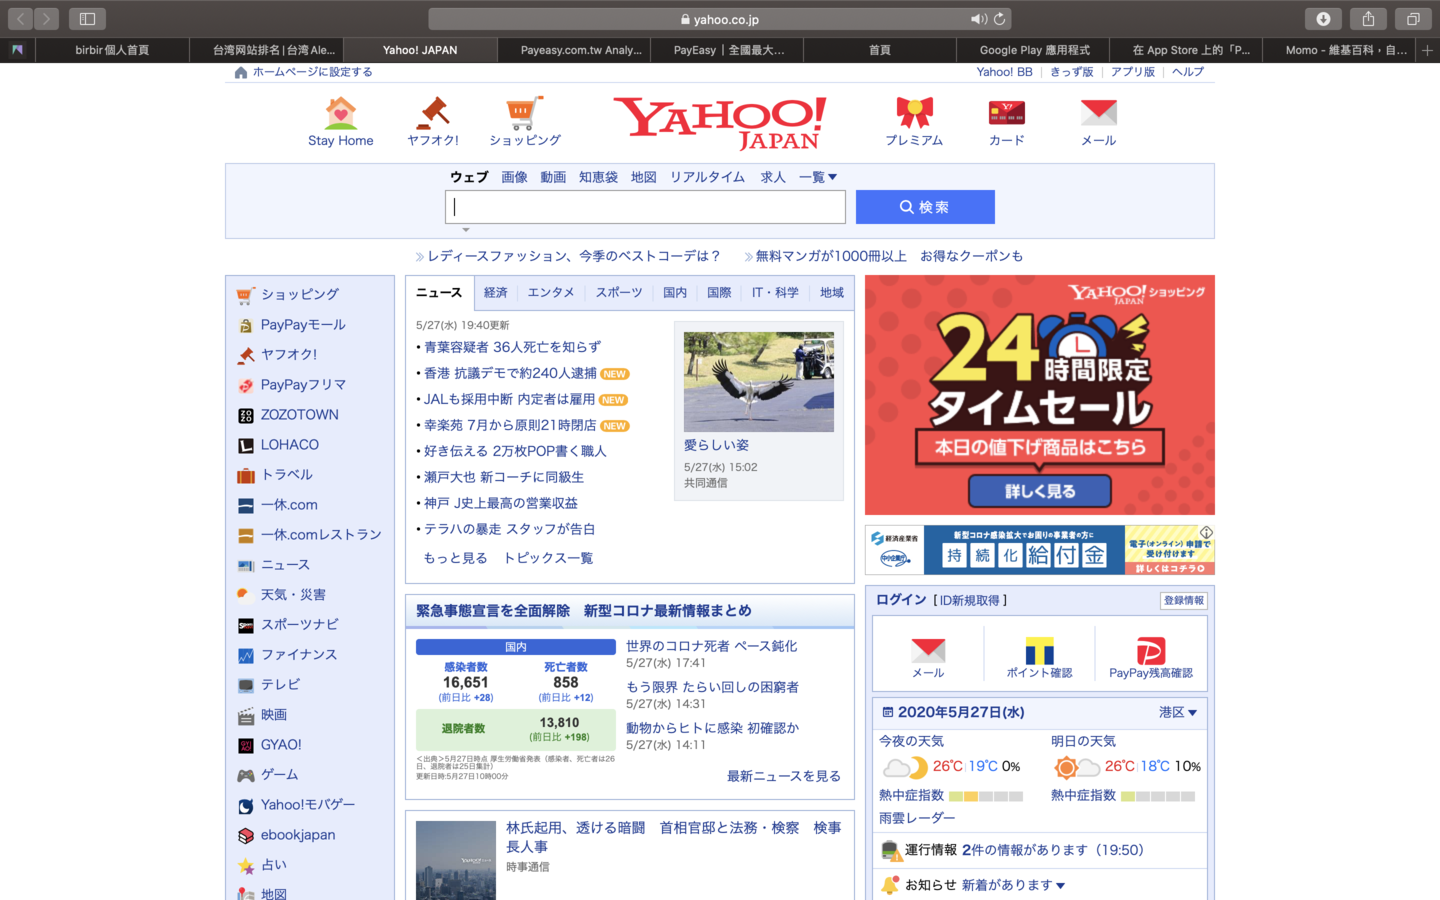Open the ヤフオク! gavel icon
Screen dimensions: 1440x900
click(433, 113)
